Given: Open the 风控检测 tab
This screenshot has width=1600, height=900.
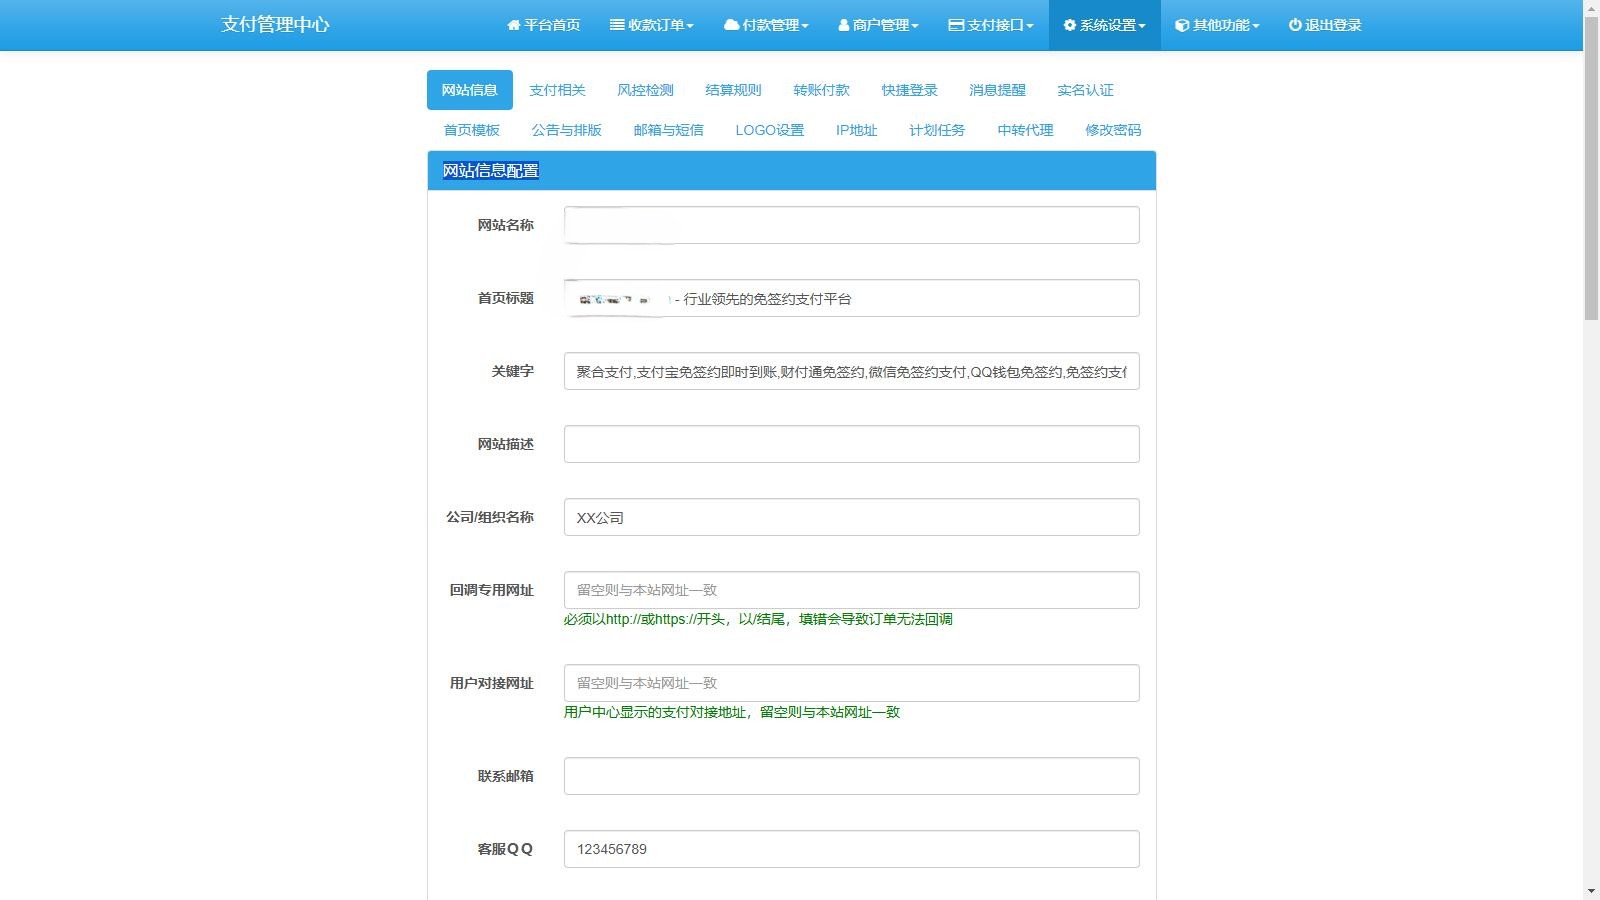Looking at the screenshot, I should (x=645, y=90).
